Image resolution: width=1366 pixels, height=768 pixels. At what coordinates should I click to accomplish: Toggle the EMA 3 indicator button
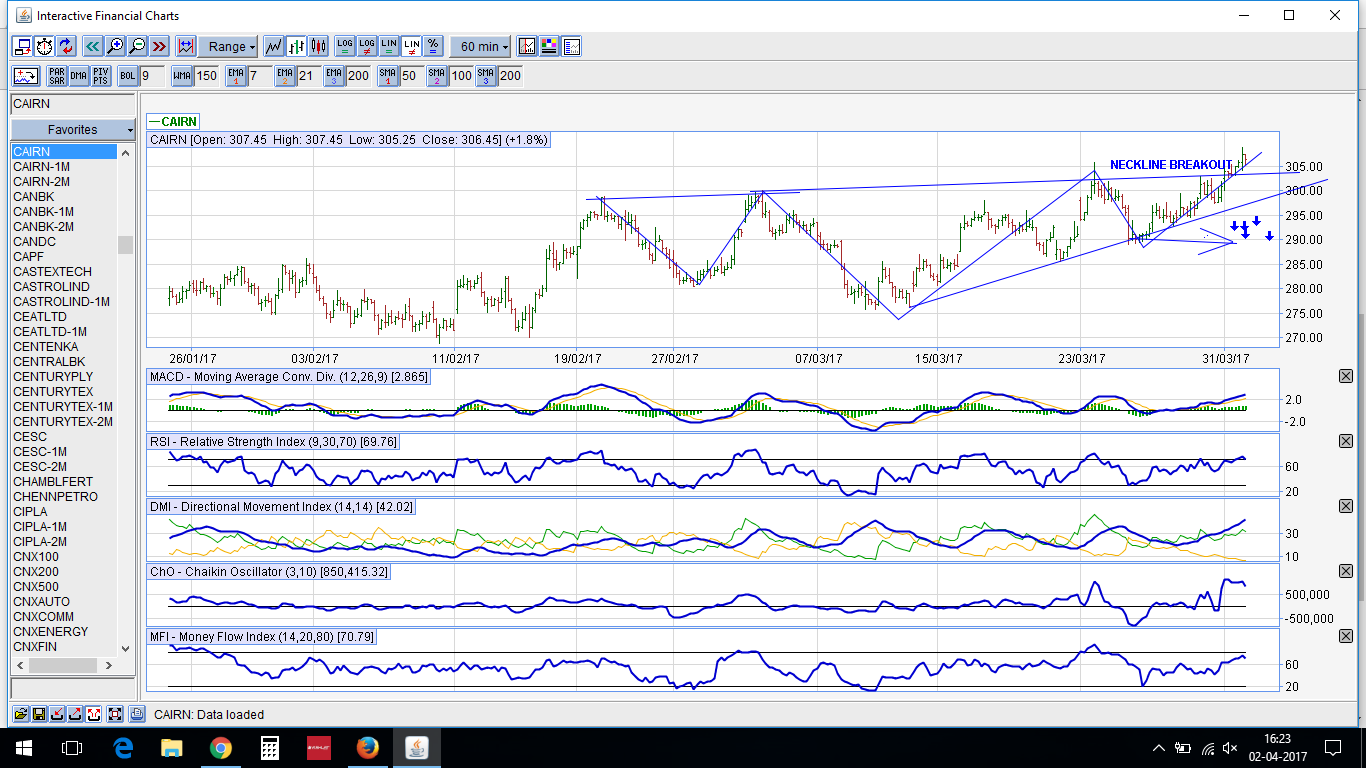334,75
